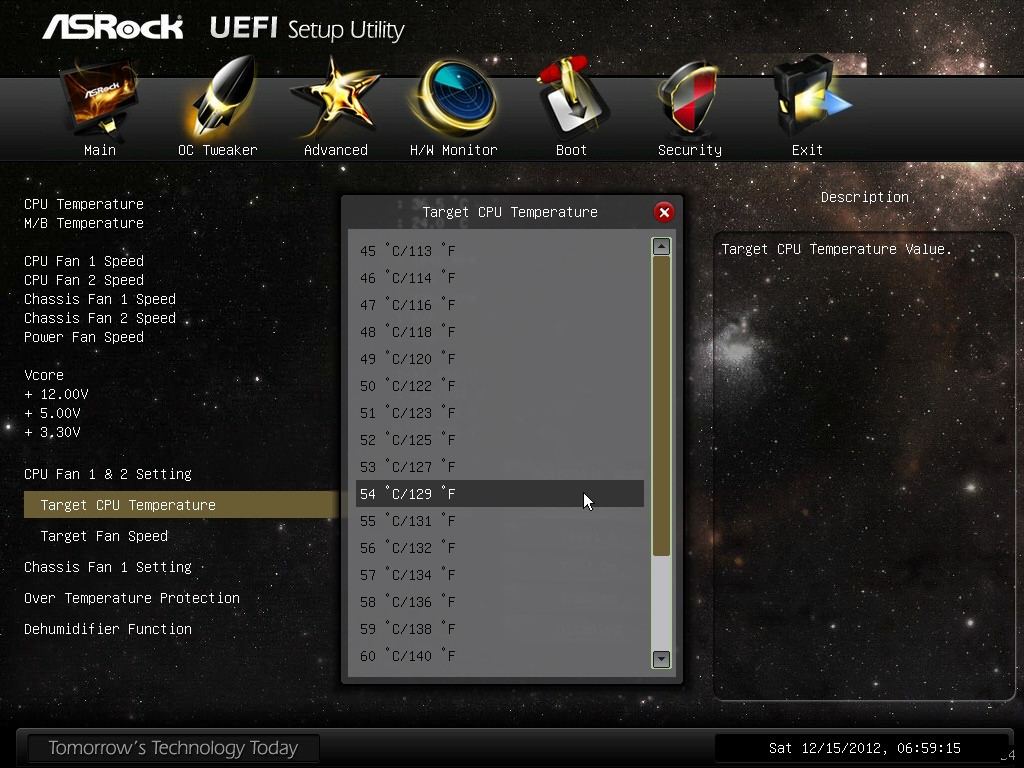Click Power Fan Speed label
Image resolution: width=1024 pixels, height=768 pixels.
(84, 337)
